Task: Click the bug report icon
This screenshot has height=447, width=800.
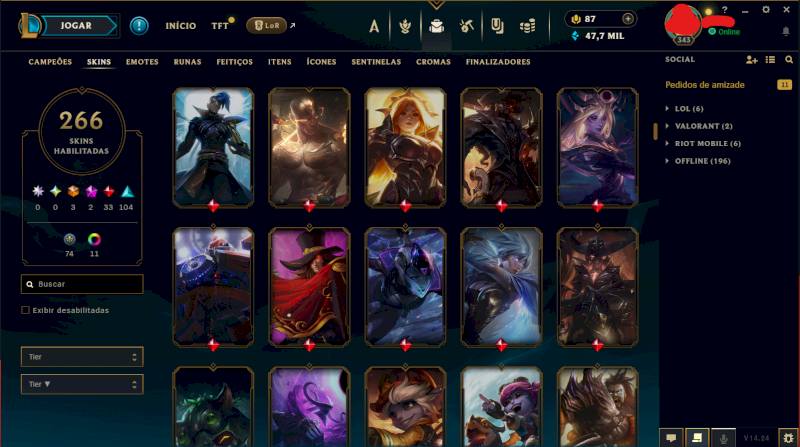Action: click(789, 438)
